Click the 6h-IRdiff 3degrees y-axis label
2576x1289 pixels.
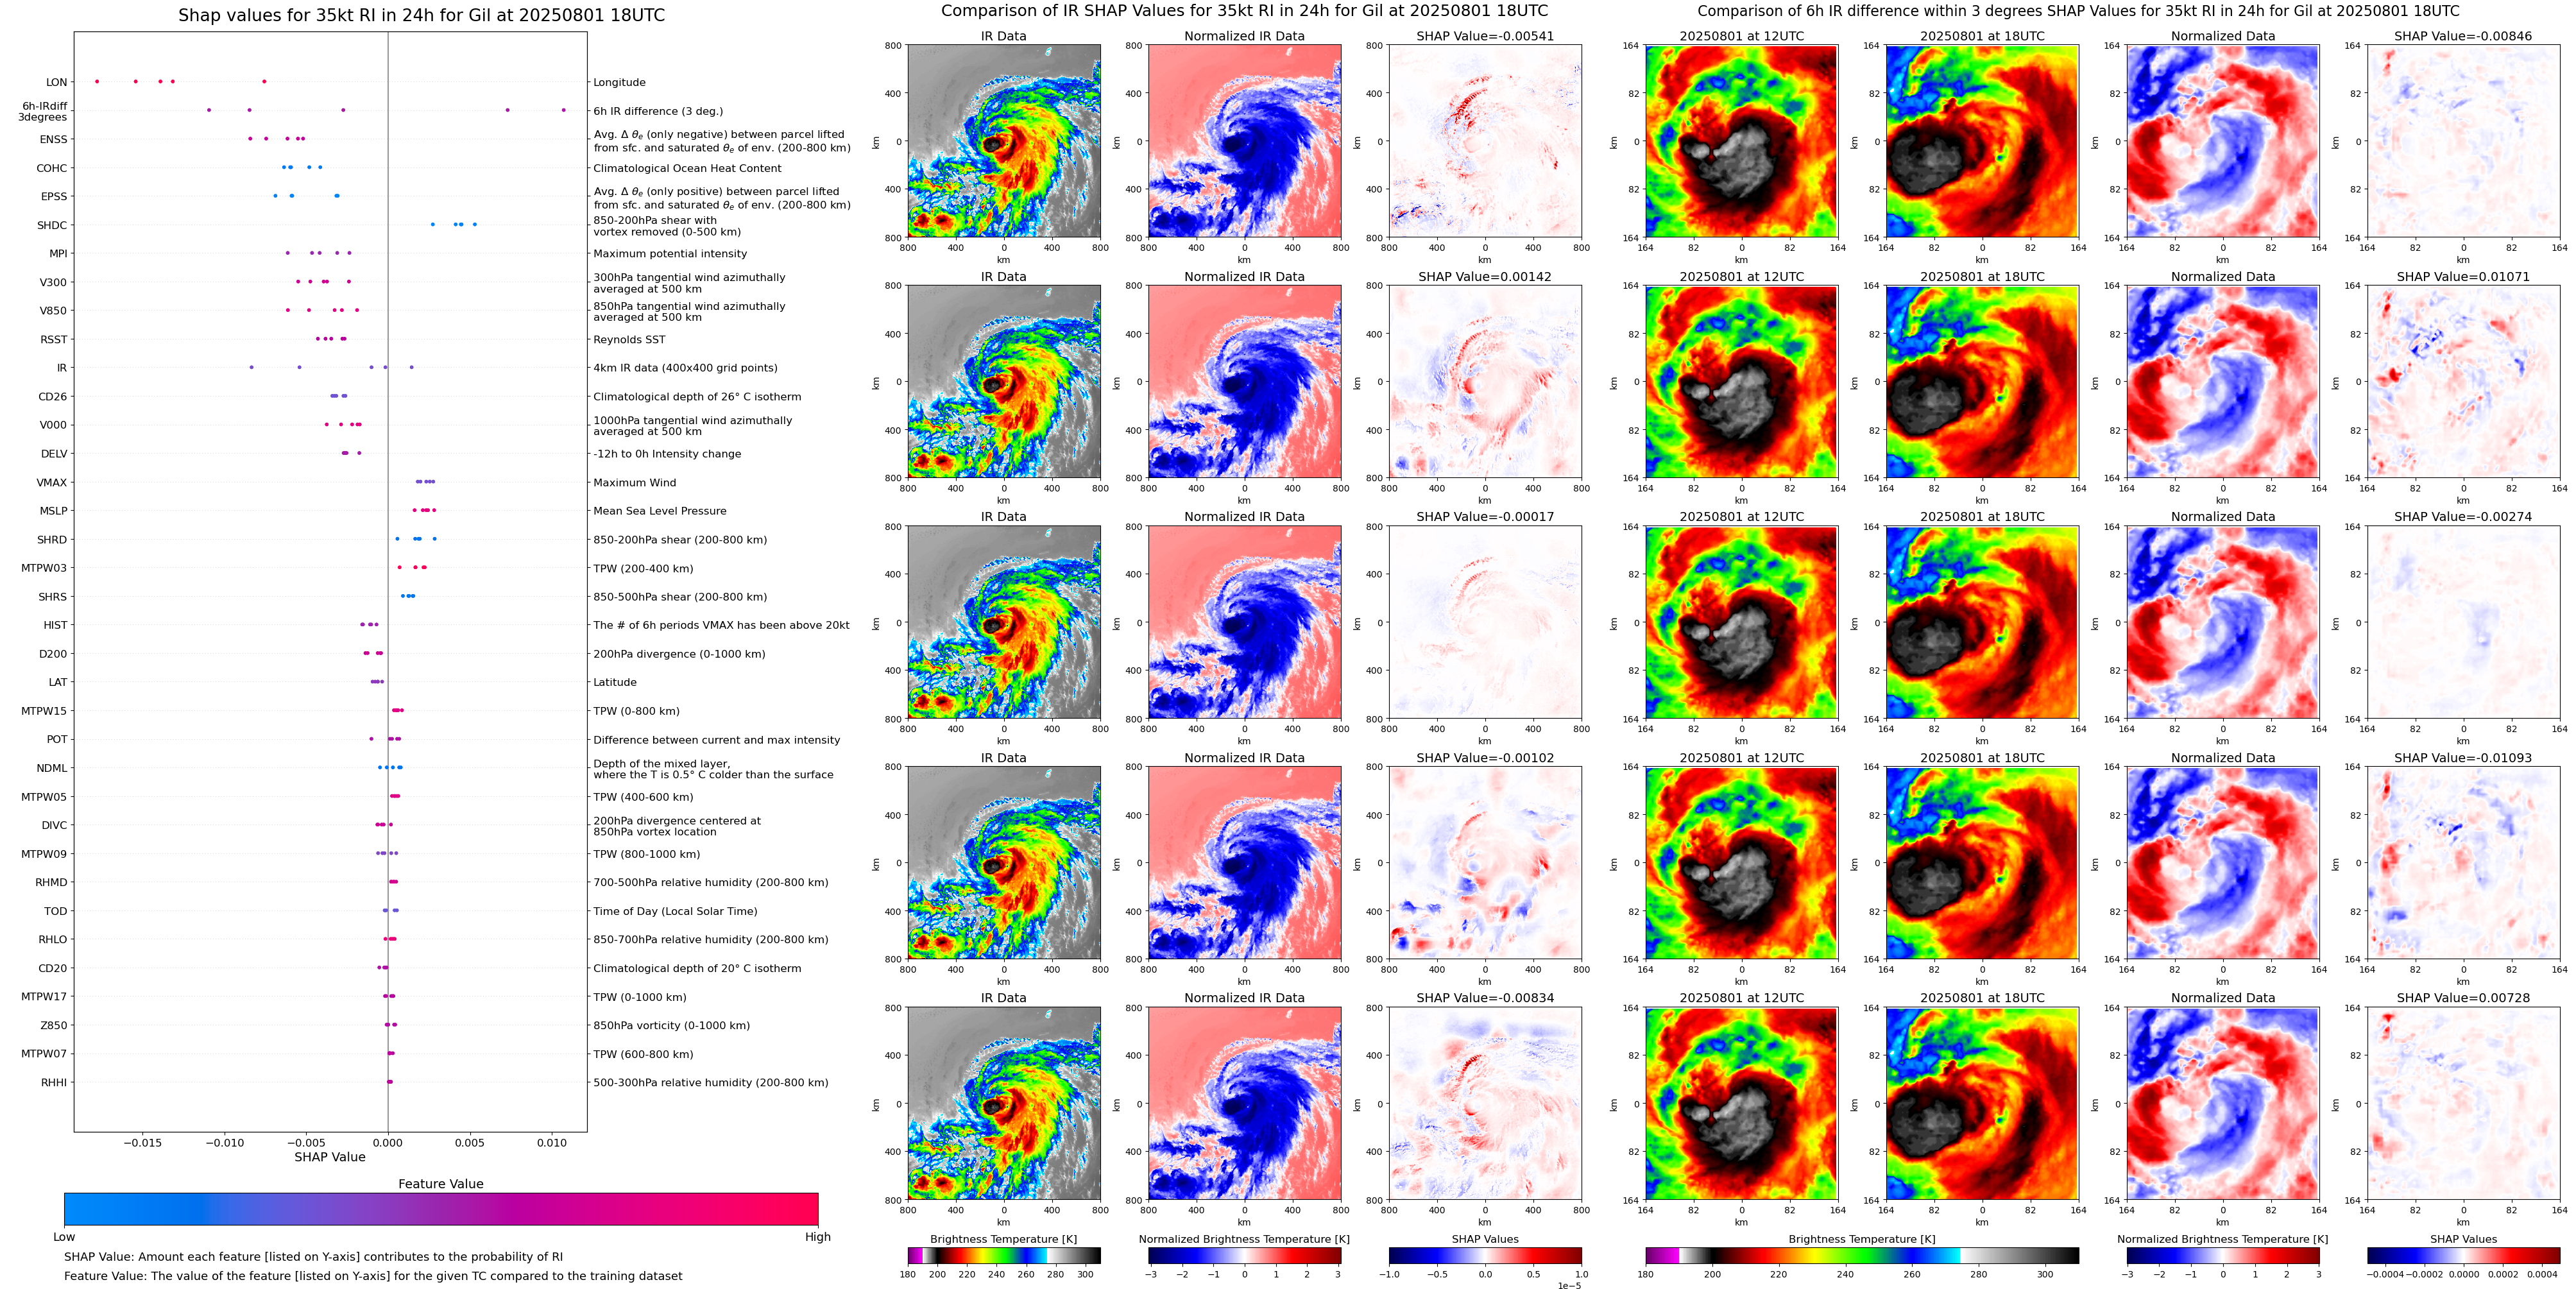pos(43,111)
